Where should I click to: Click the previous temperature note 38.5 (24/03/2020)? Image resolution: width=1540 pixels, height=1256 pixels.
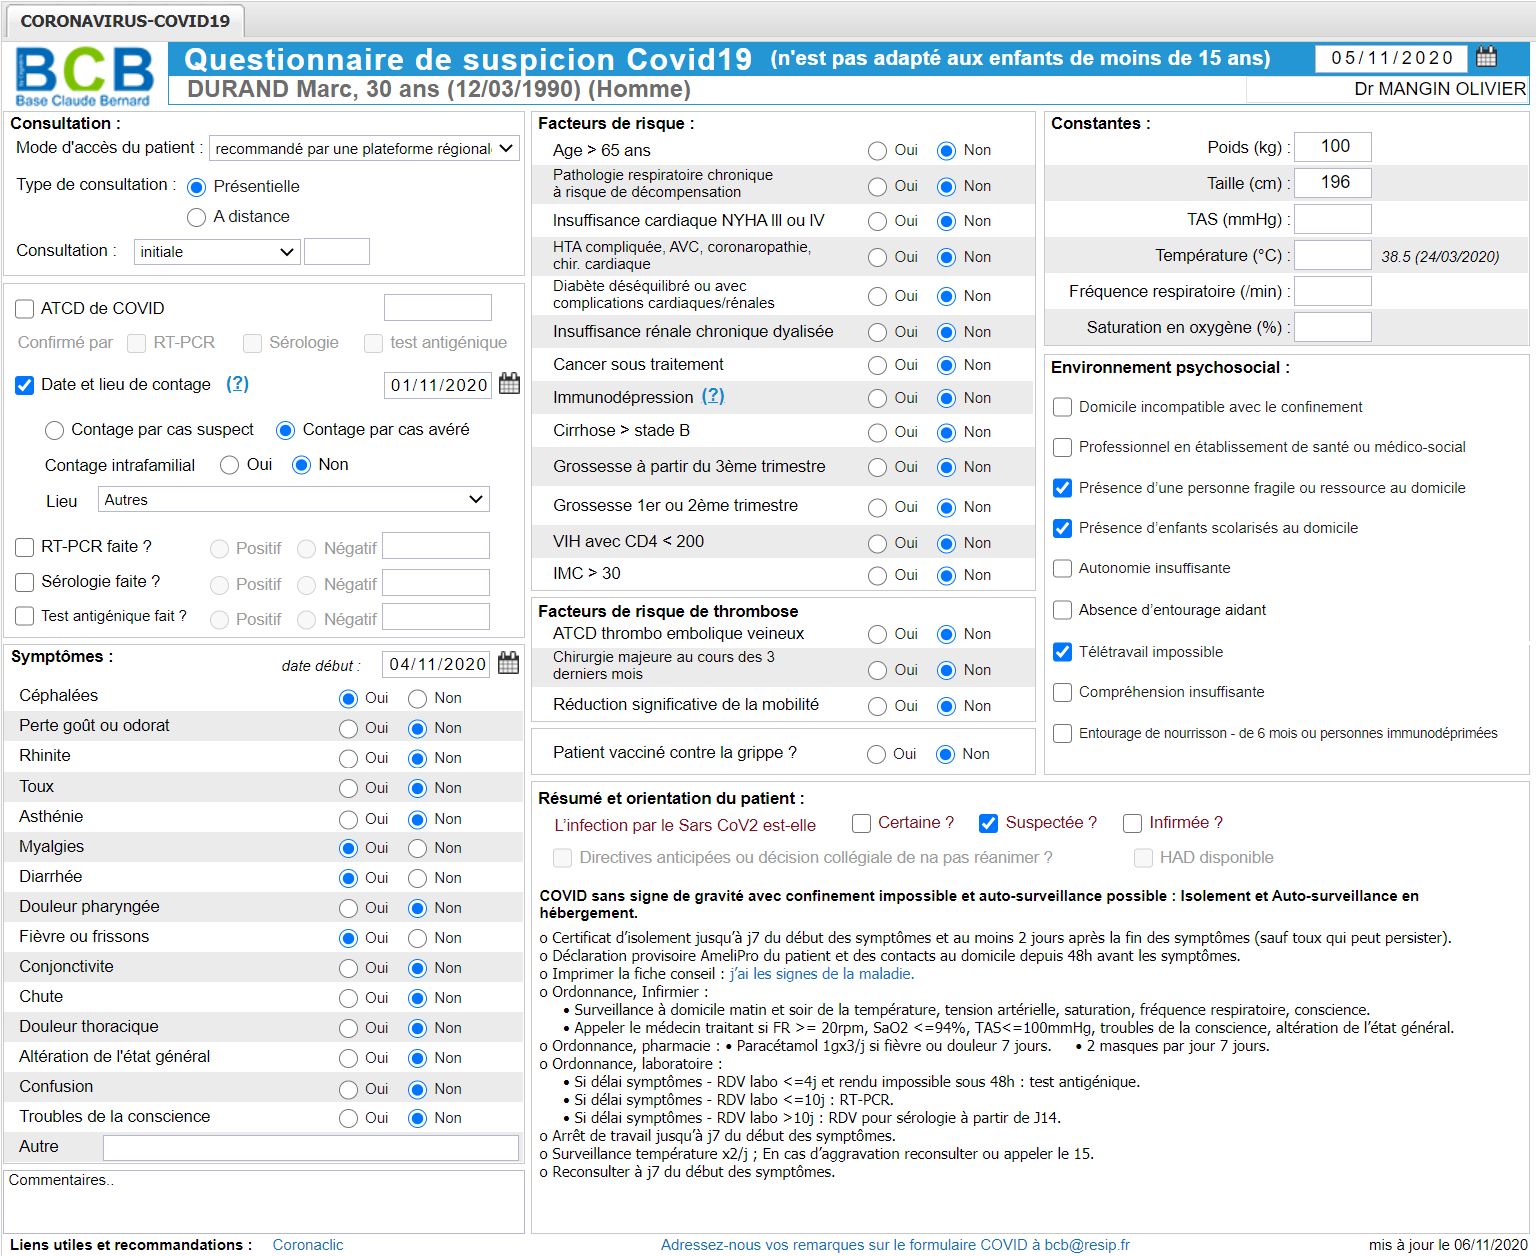(1440, 256)
